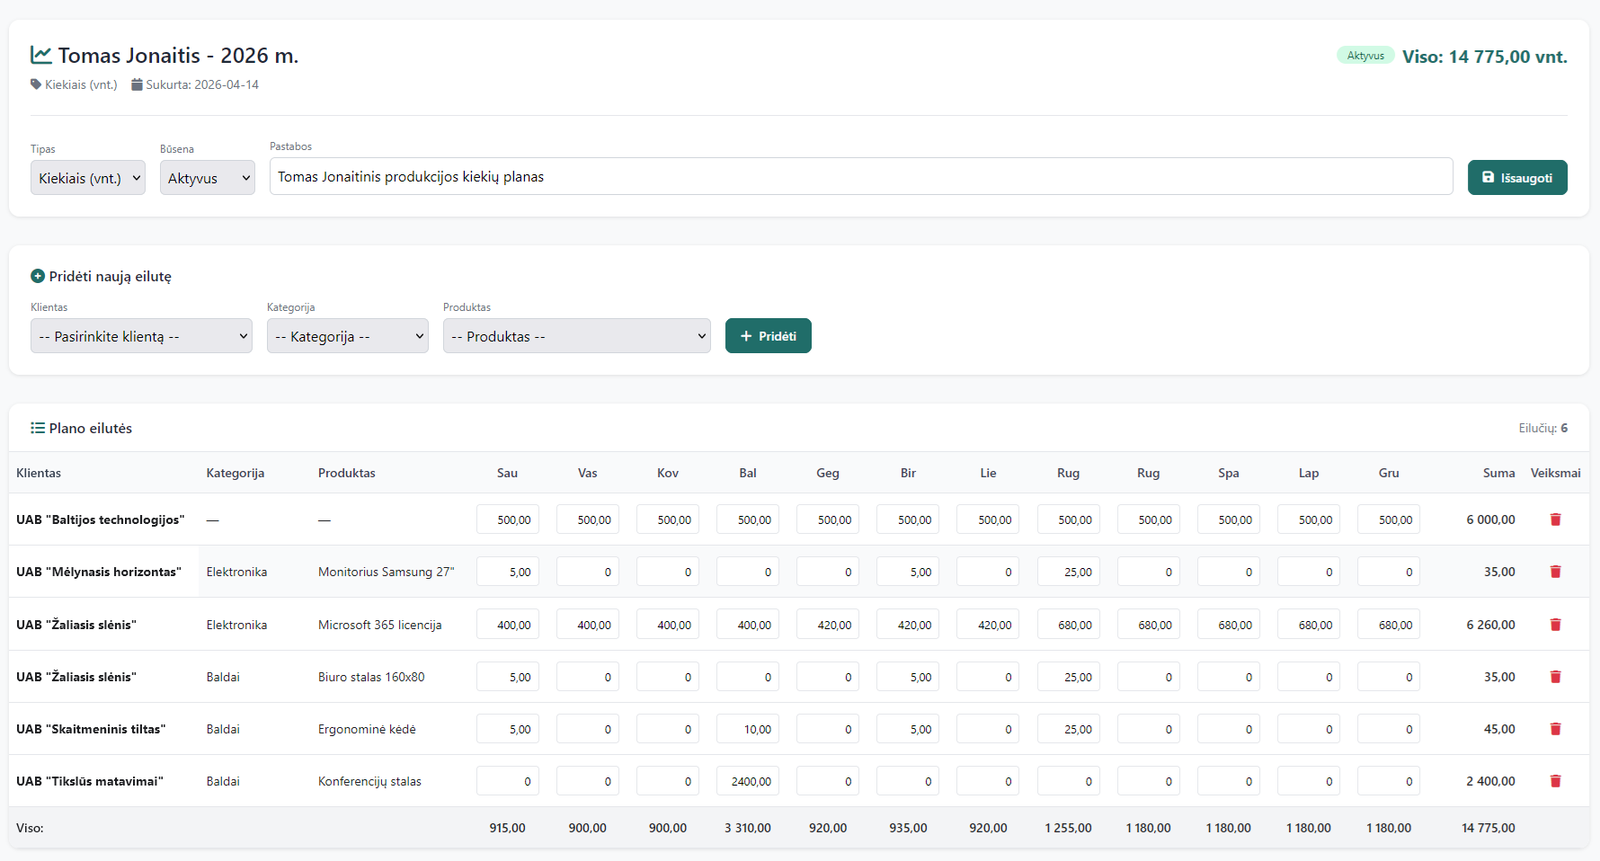
Task: Click into the Pastabos notes field
Action: click(x=860, y=177)
